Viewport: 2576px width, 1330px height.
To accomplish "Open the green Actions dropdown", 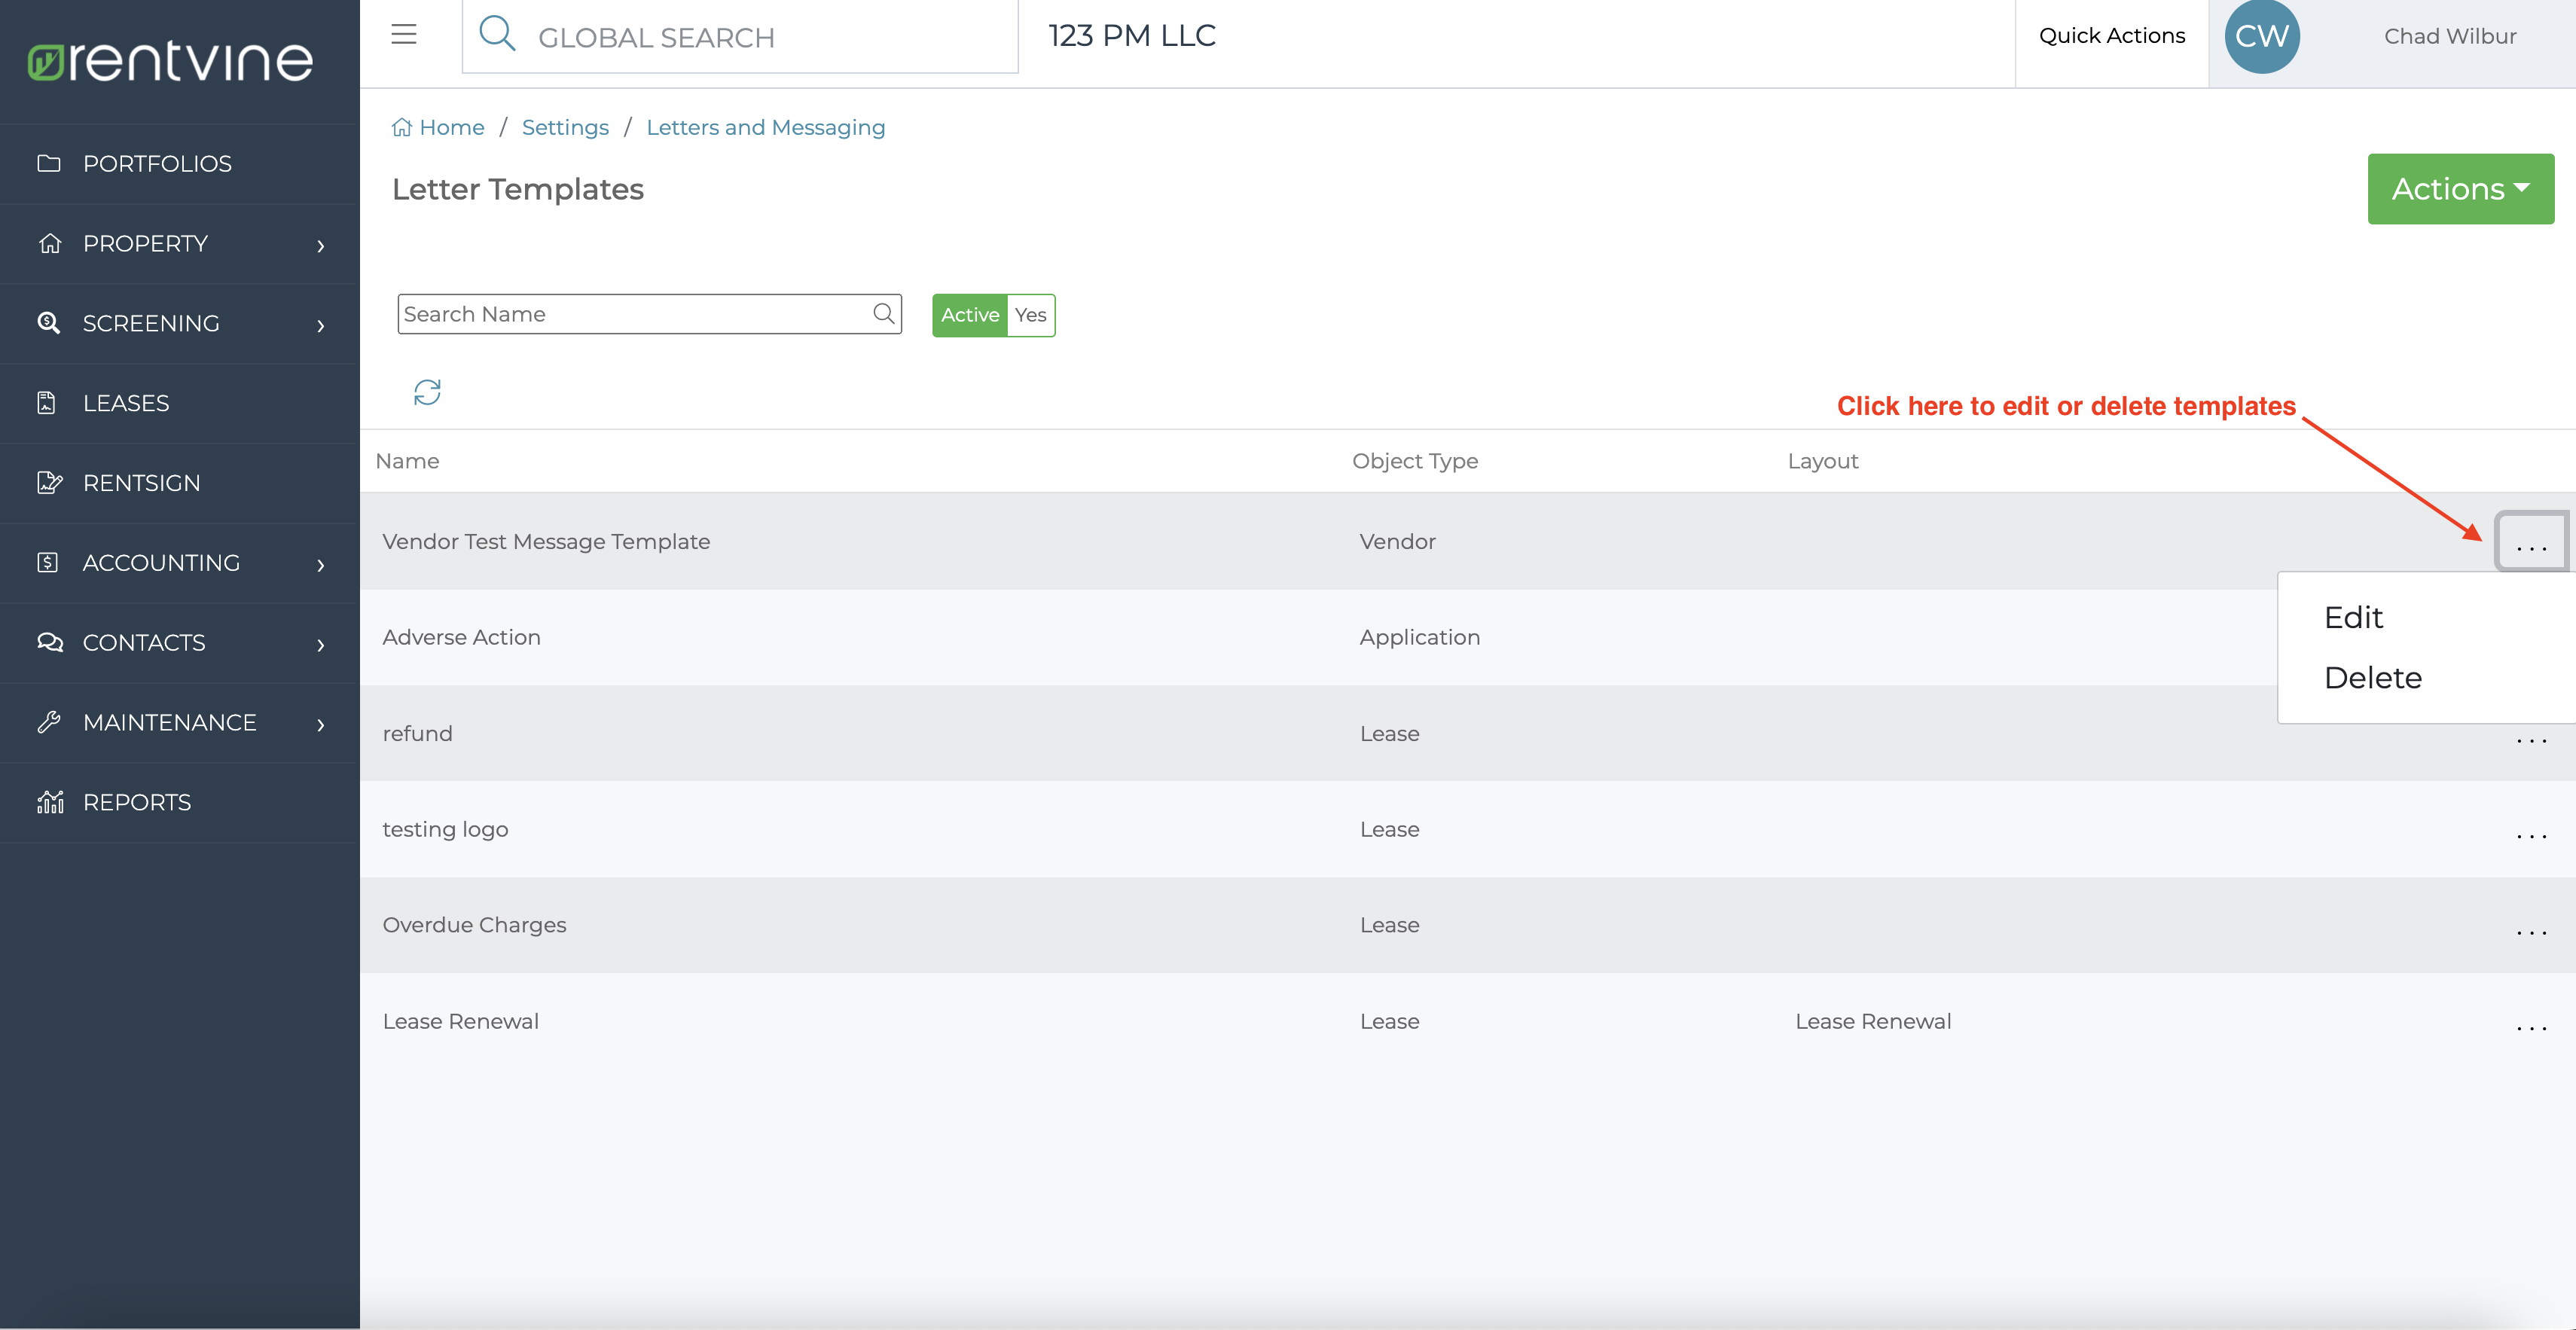I will point(2460,189).
